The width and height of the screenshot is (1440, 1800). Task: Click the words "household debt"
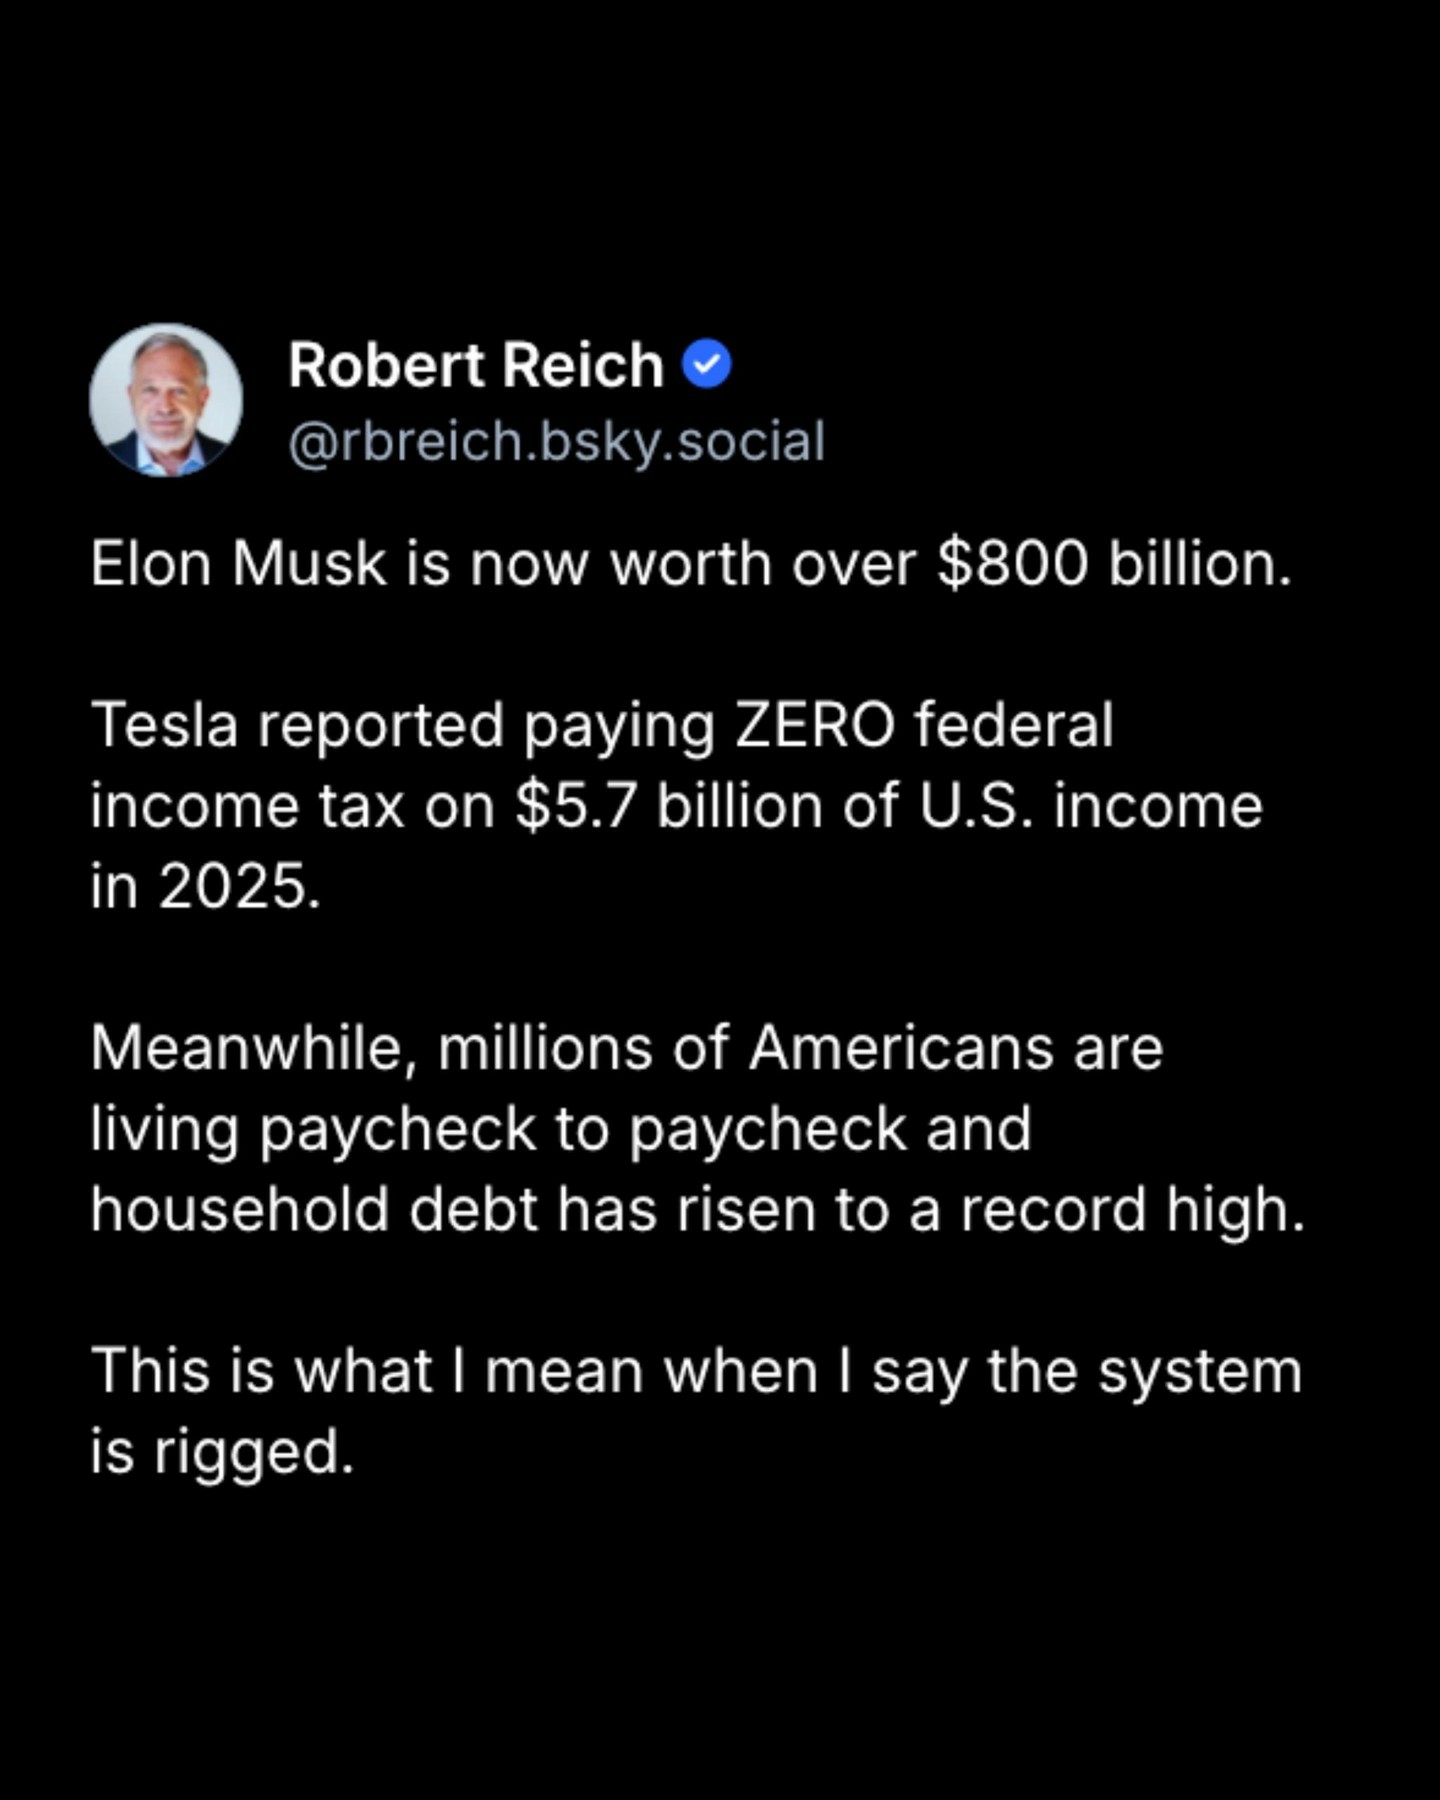click(314, 1210)
